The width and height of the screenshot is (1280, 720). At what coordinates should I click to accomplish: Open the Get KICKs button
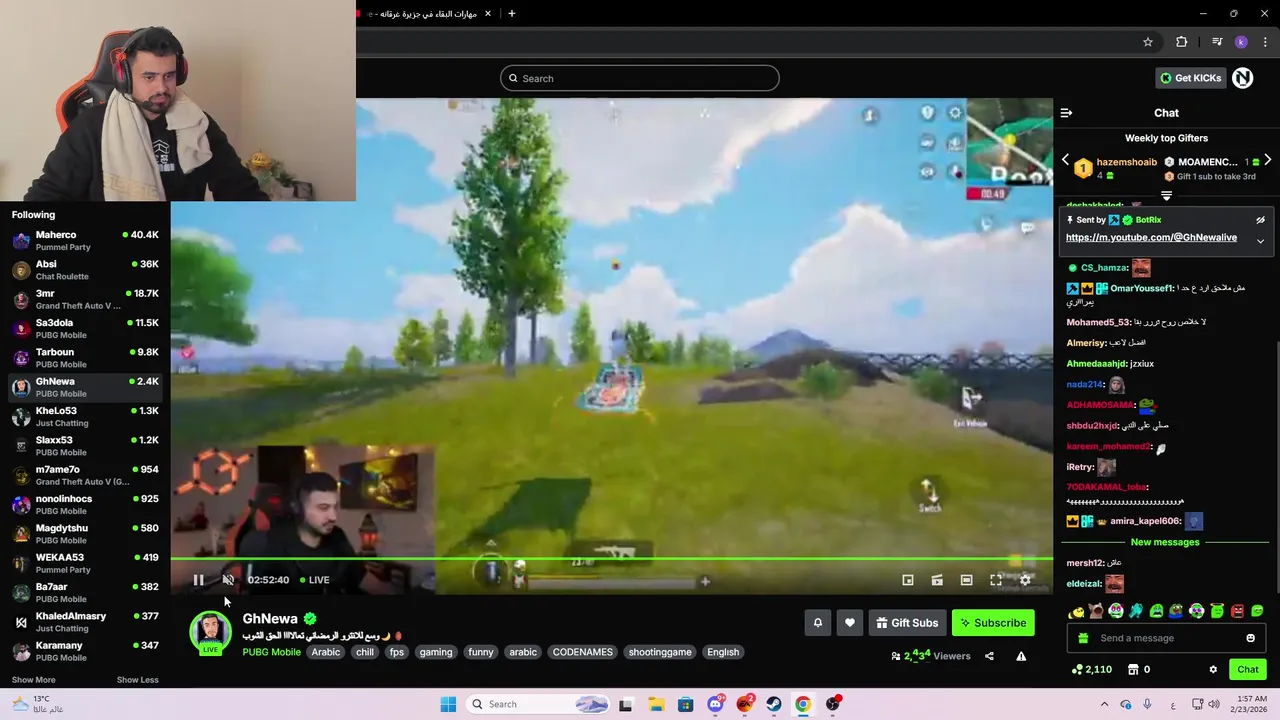1190,78
